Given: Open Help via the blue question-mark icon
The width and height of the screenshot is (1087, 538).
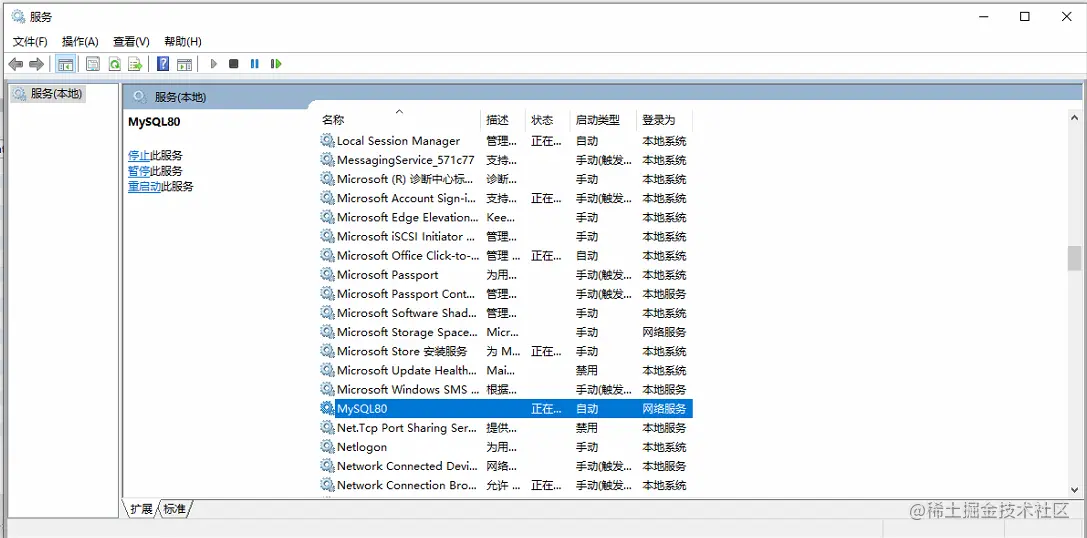Looking at the screenshot, I should point(163,64).
